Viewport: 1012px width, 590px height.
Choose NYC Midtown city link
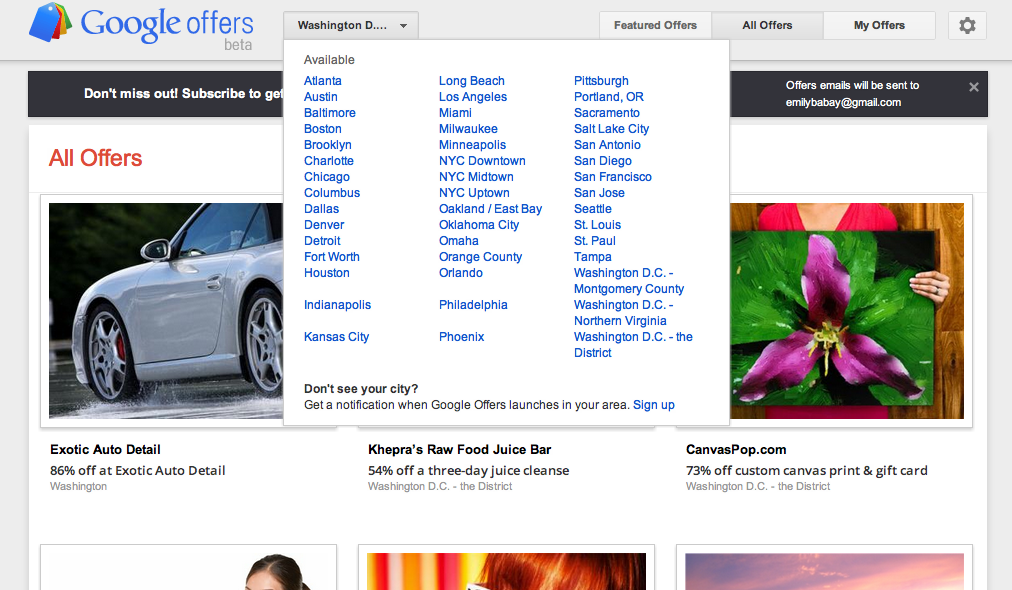[476, 177]
